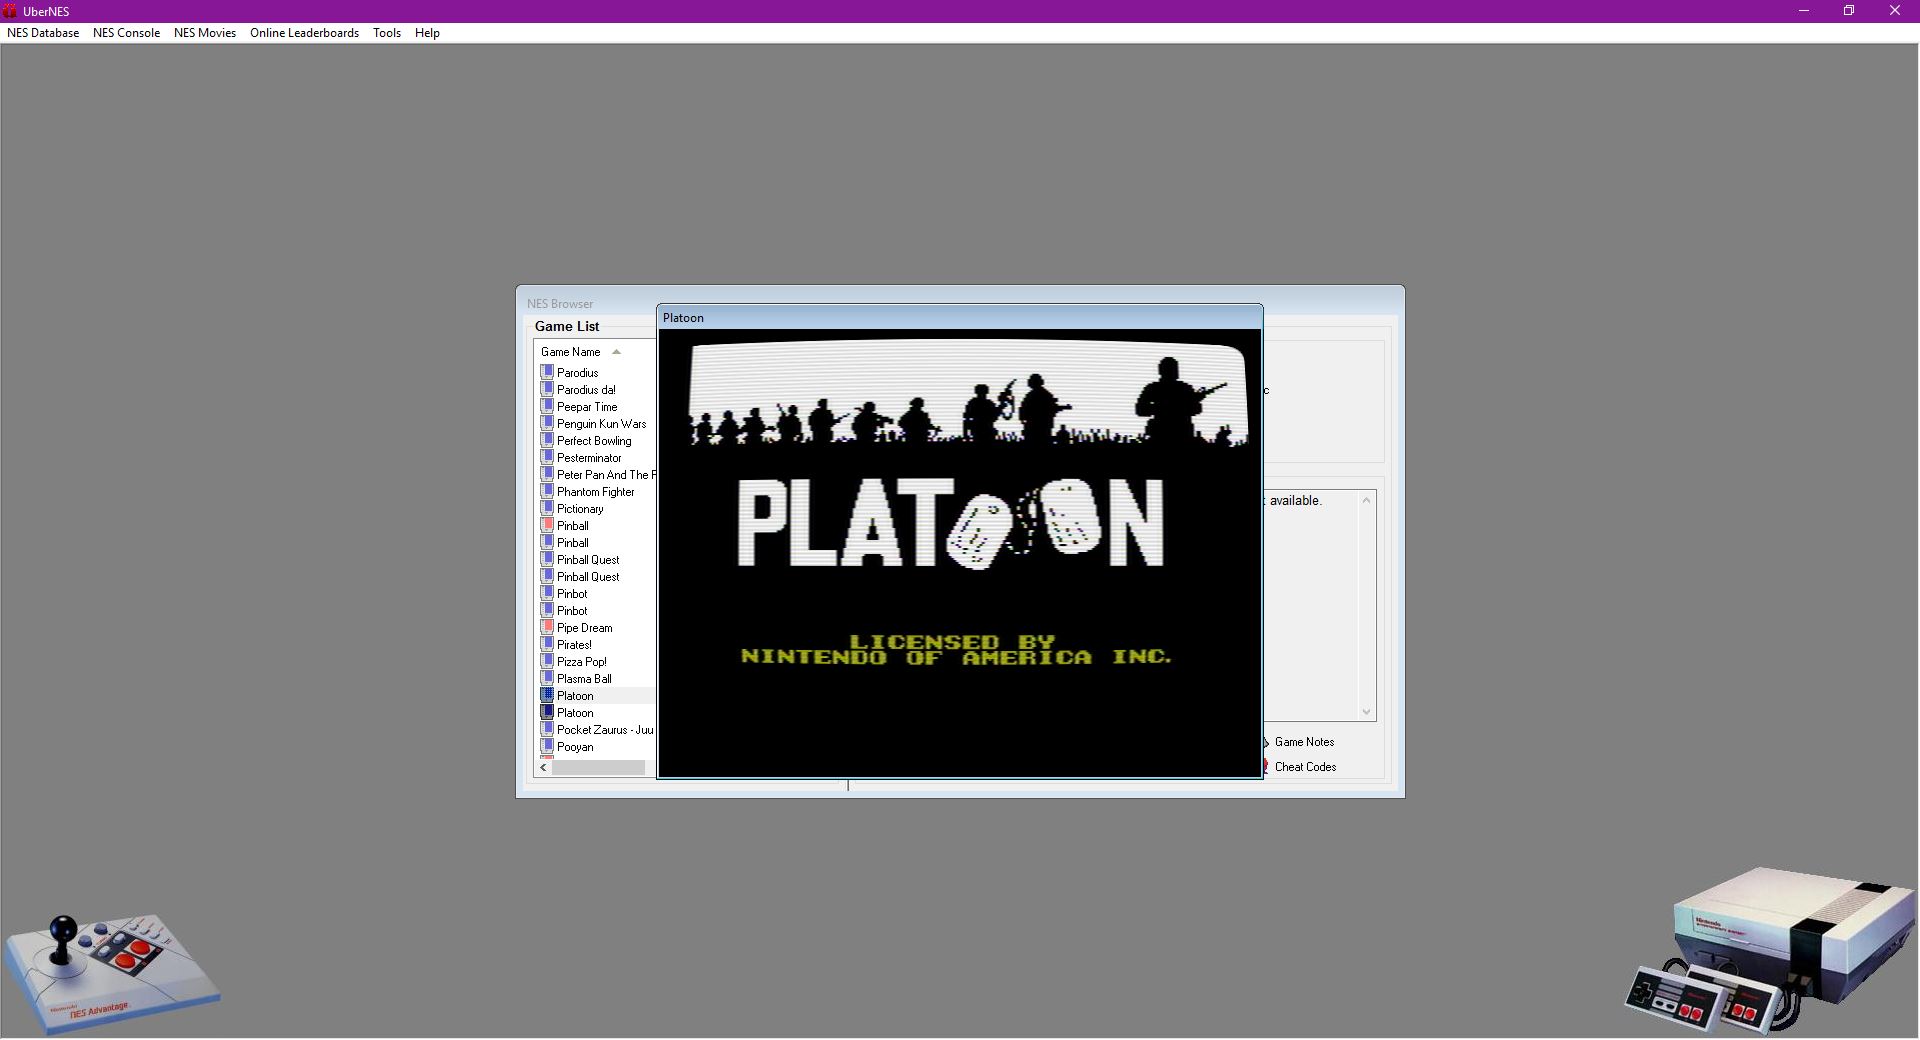Click the cartridge icon beside Plasma Ball

coord(547,678)
